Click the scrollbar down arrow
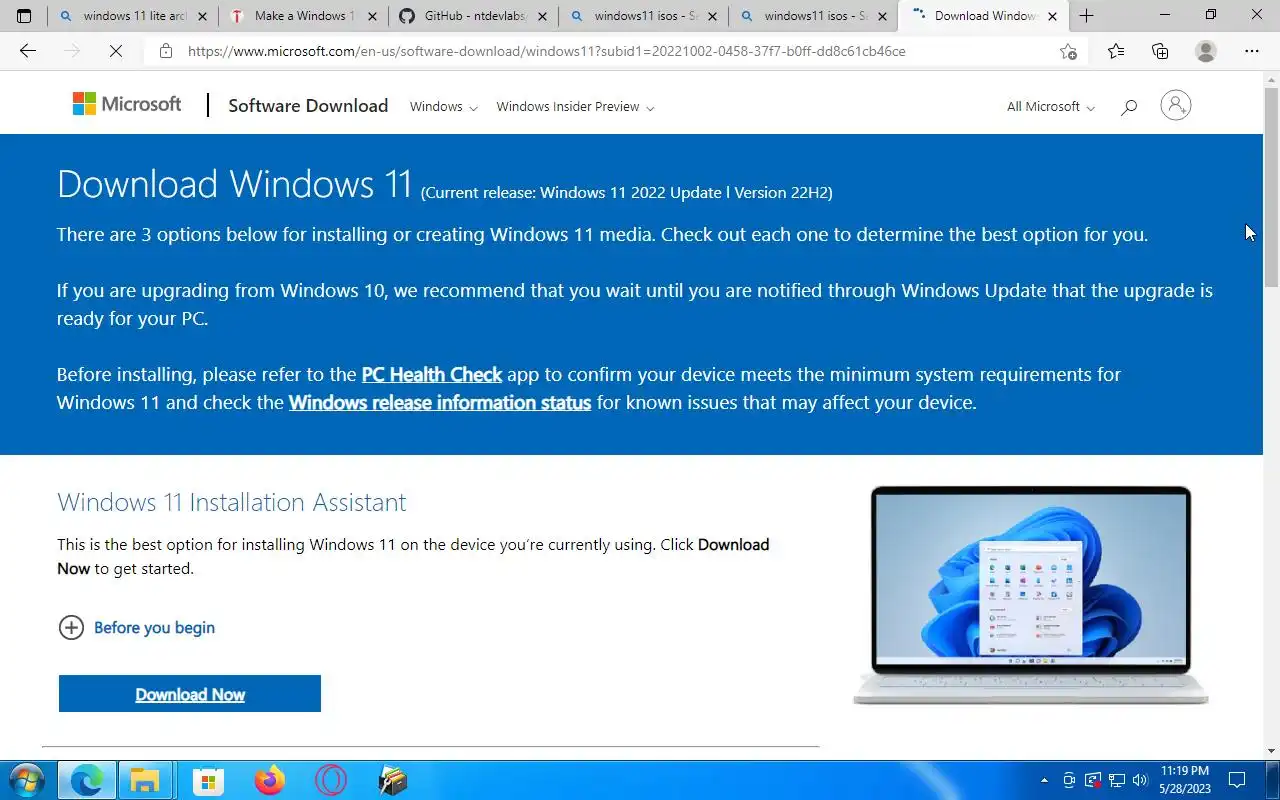 coord(1271,750)
